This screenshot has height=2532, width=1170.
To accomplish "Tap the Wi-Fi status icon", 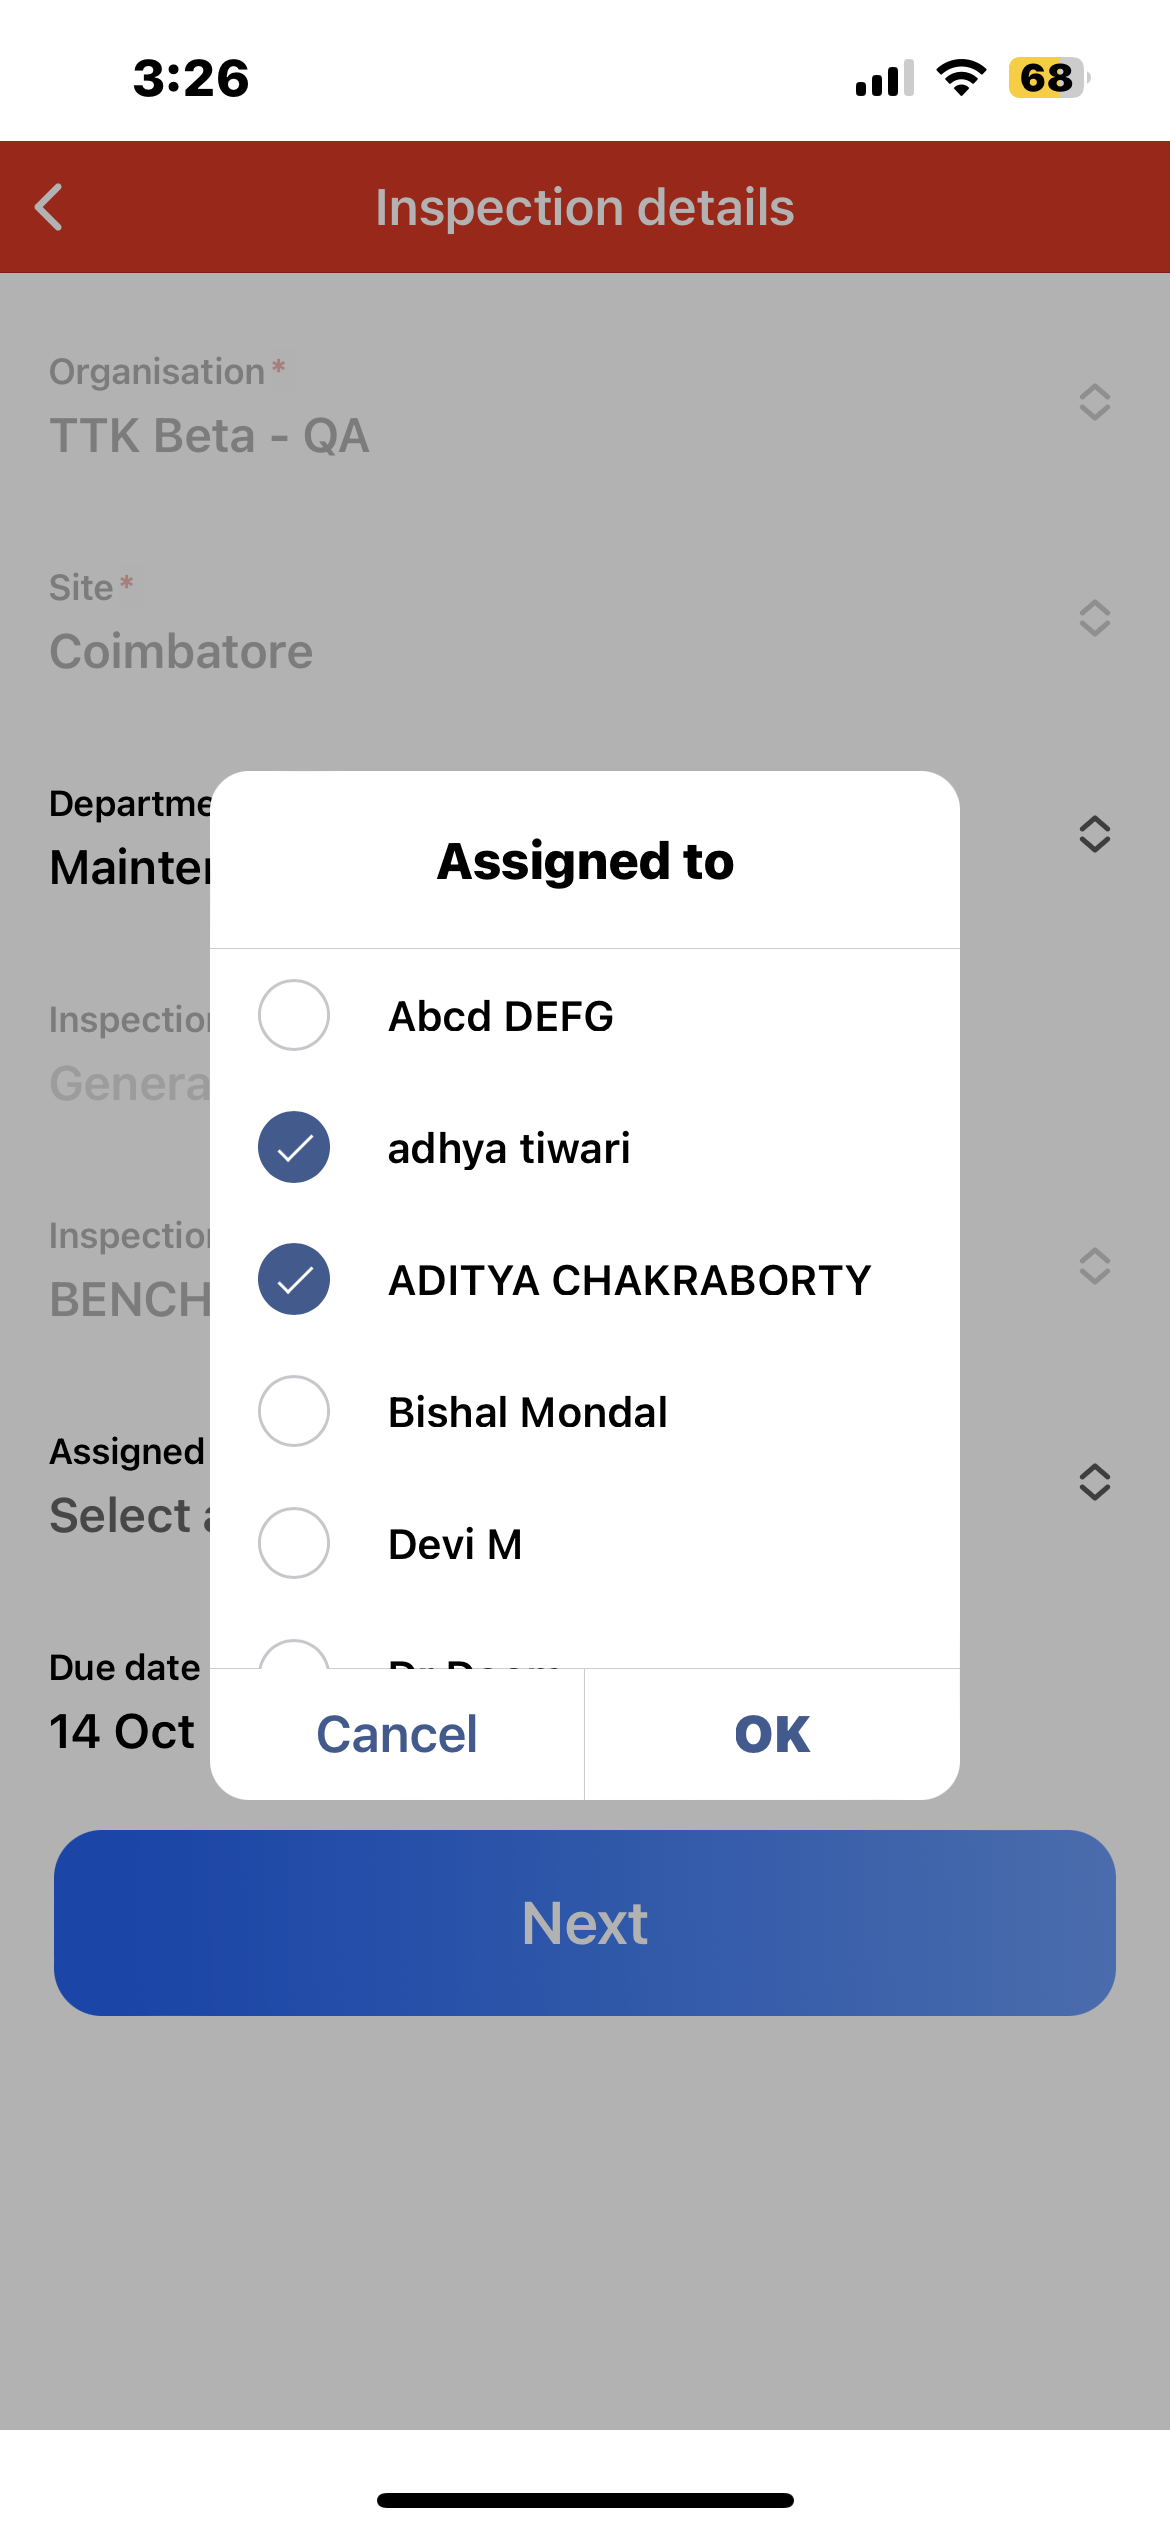I will 961,78.
